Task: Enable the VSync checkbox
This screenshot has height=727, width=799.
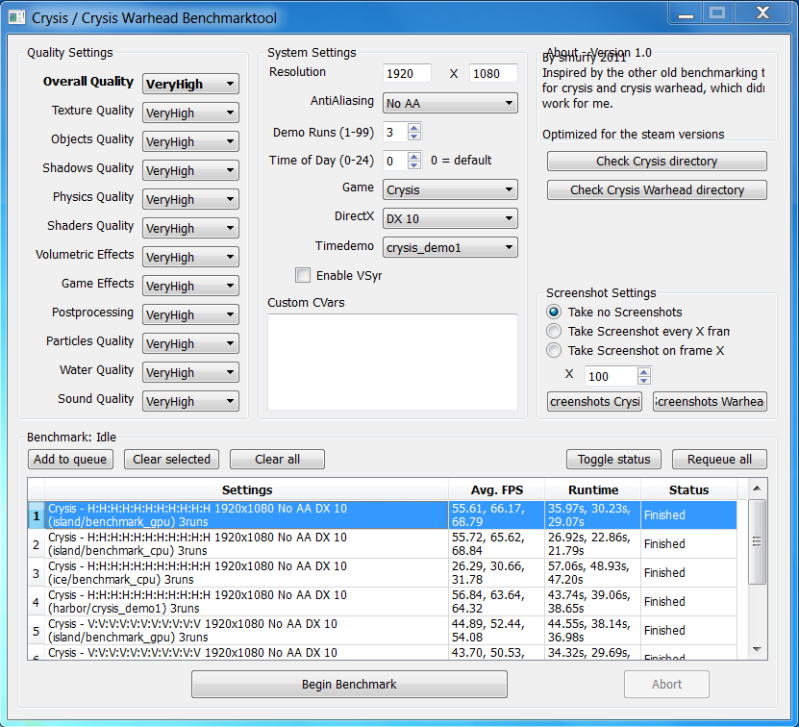Action: click(x=303, y=275)
